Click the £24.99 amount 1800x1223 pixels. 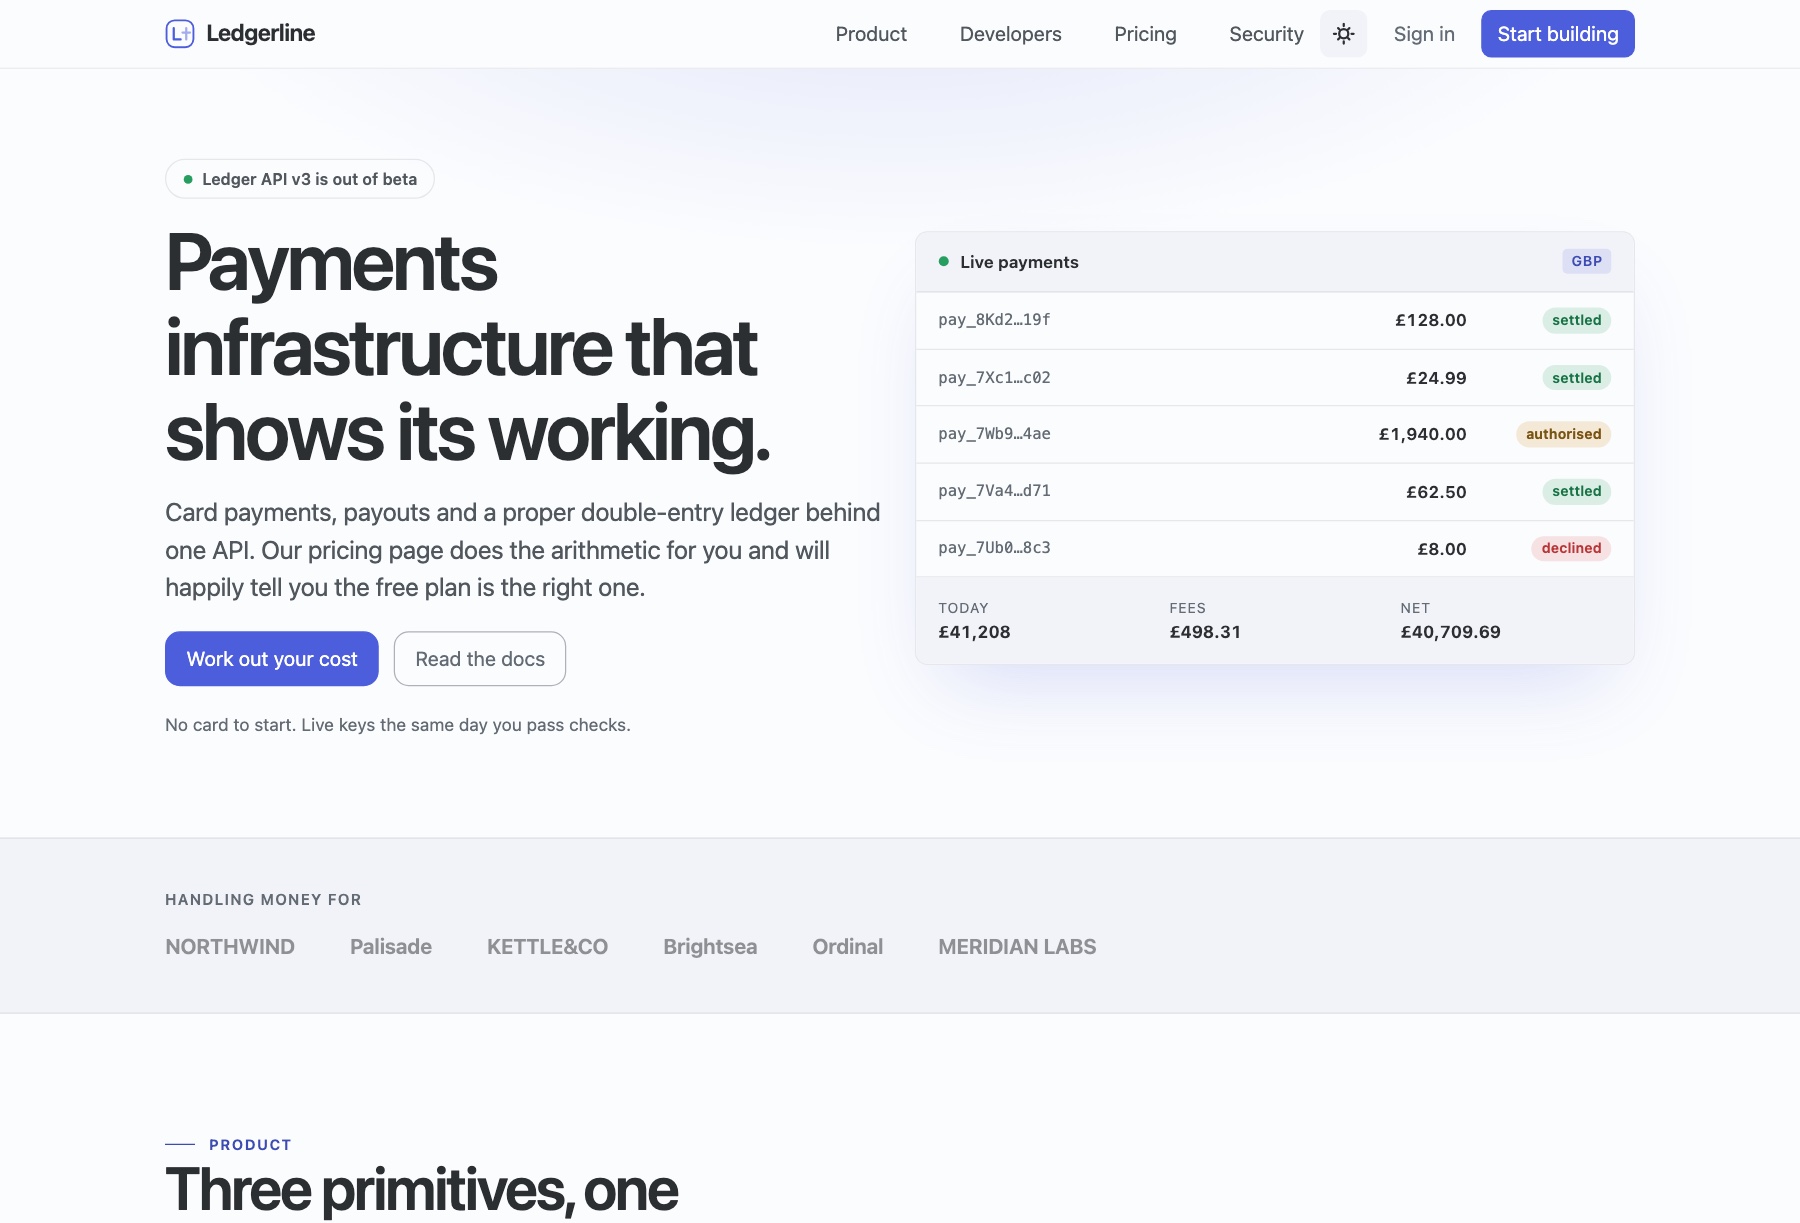tap(1436, 378)
